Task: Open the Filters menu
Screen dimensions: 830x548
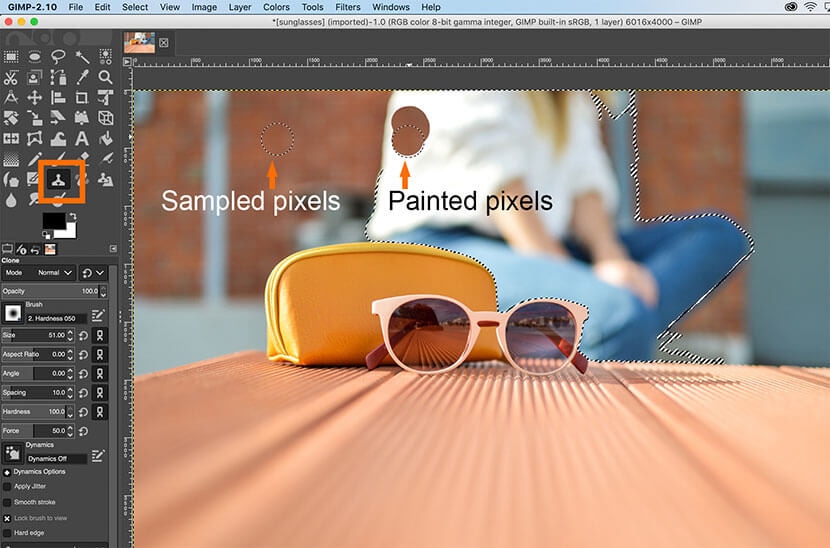Action: pyautogui.click(x=347, y=7)
